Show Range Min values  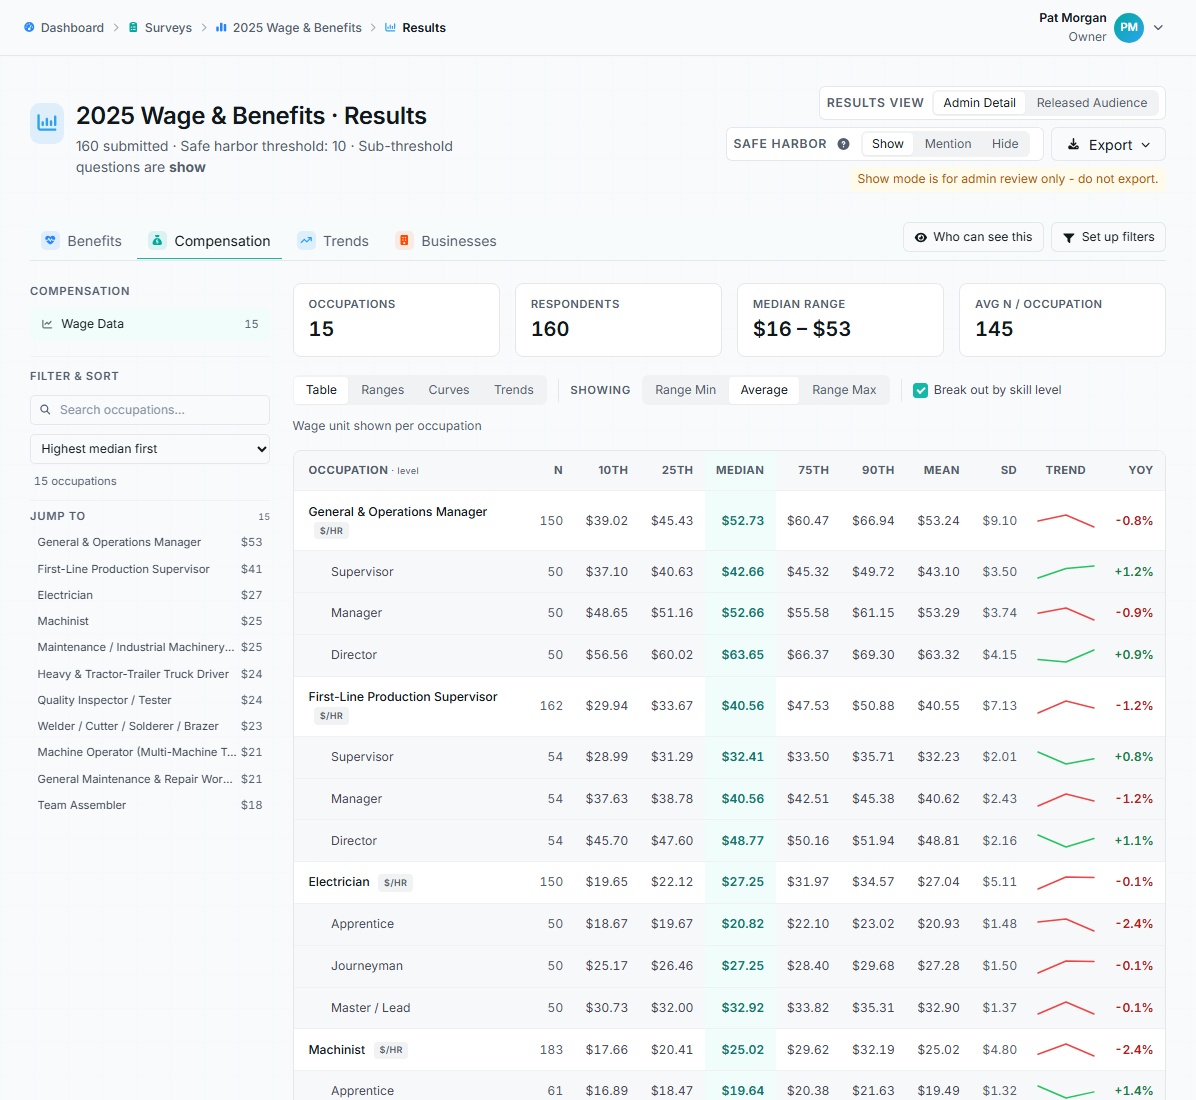coord(685,390)
